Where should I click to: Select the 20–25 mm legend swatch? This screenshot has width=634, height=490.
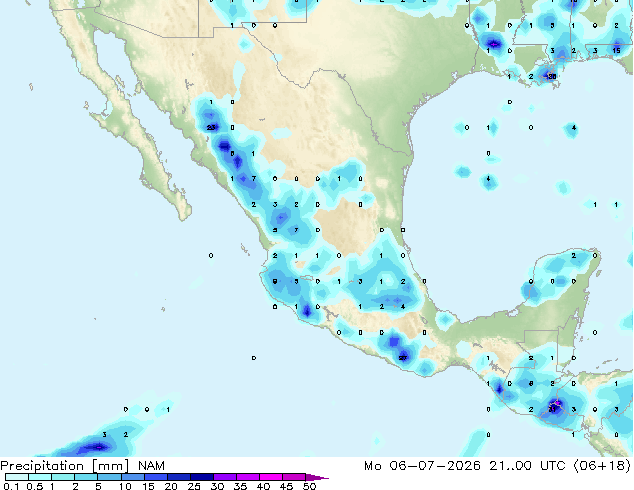click(178, 477)
